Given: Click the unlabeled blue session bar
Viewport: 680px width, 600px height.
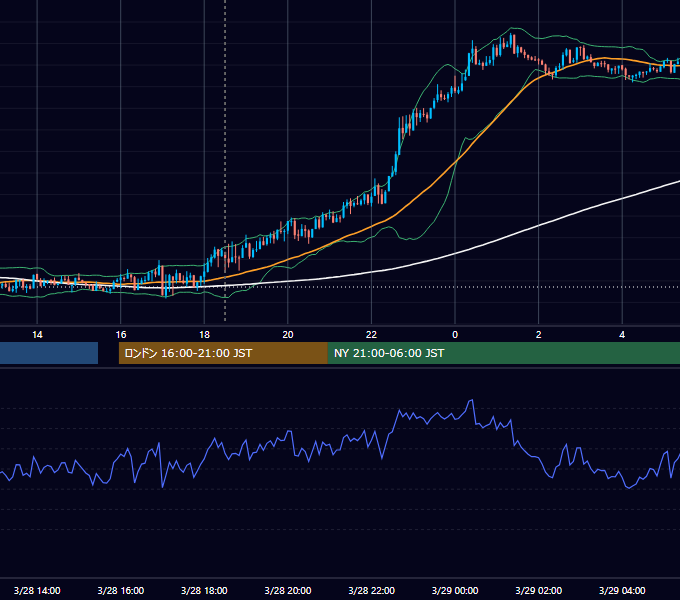Looking at the screenshot, I should pos(49,353).
